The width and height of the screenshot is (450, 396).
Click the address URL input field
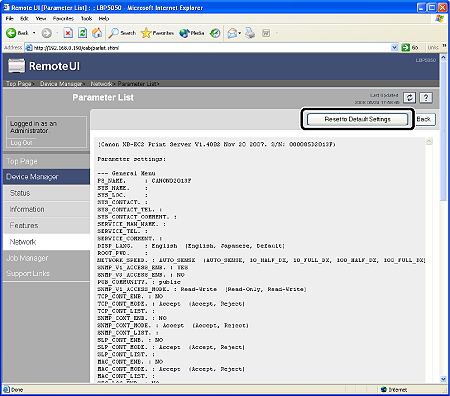pyautogui.click(x=212, y=48)
